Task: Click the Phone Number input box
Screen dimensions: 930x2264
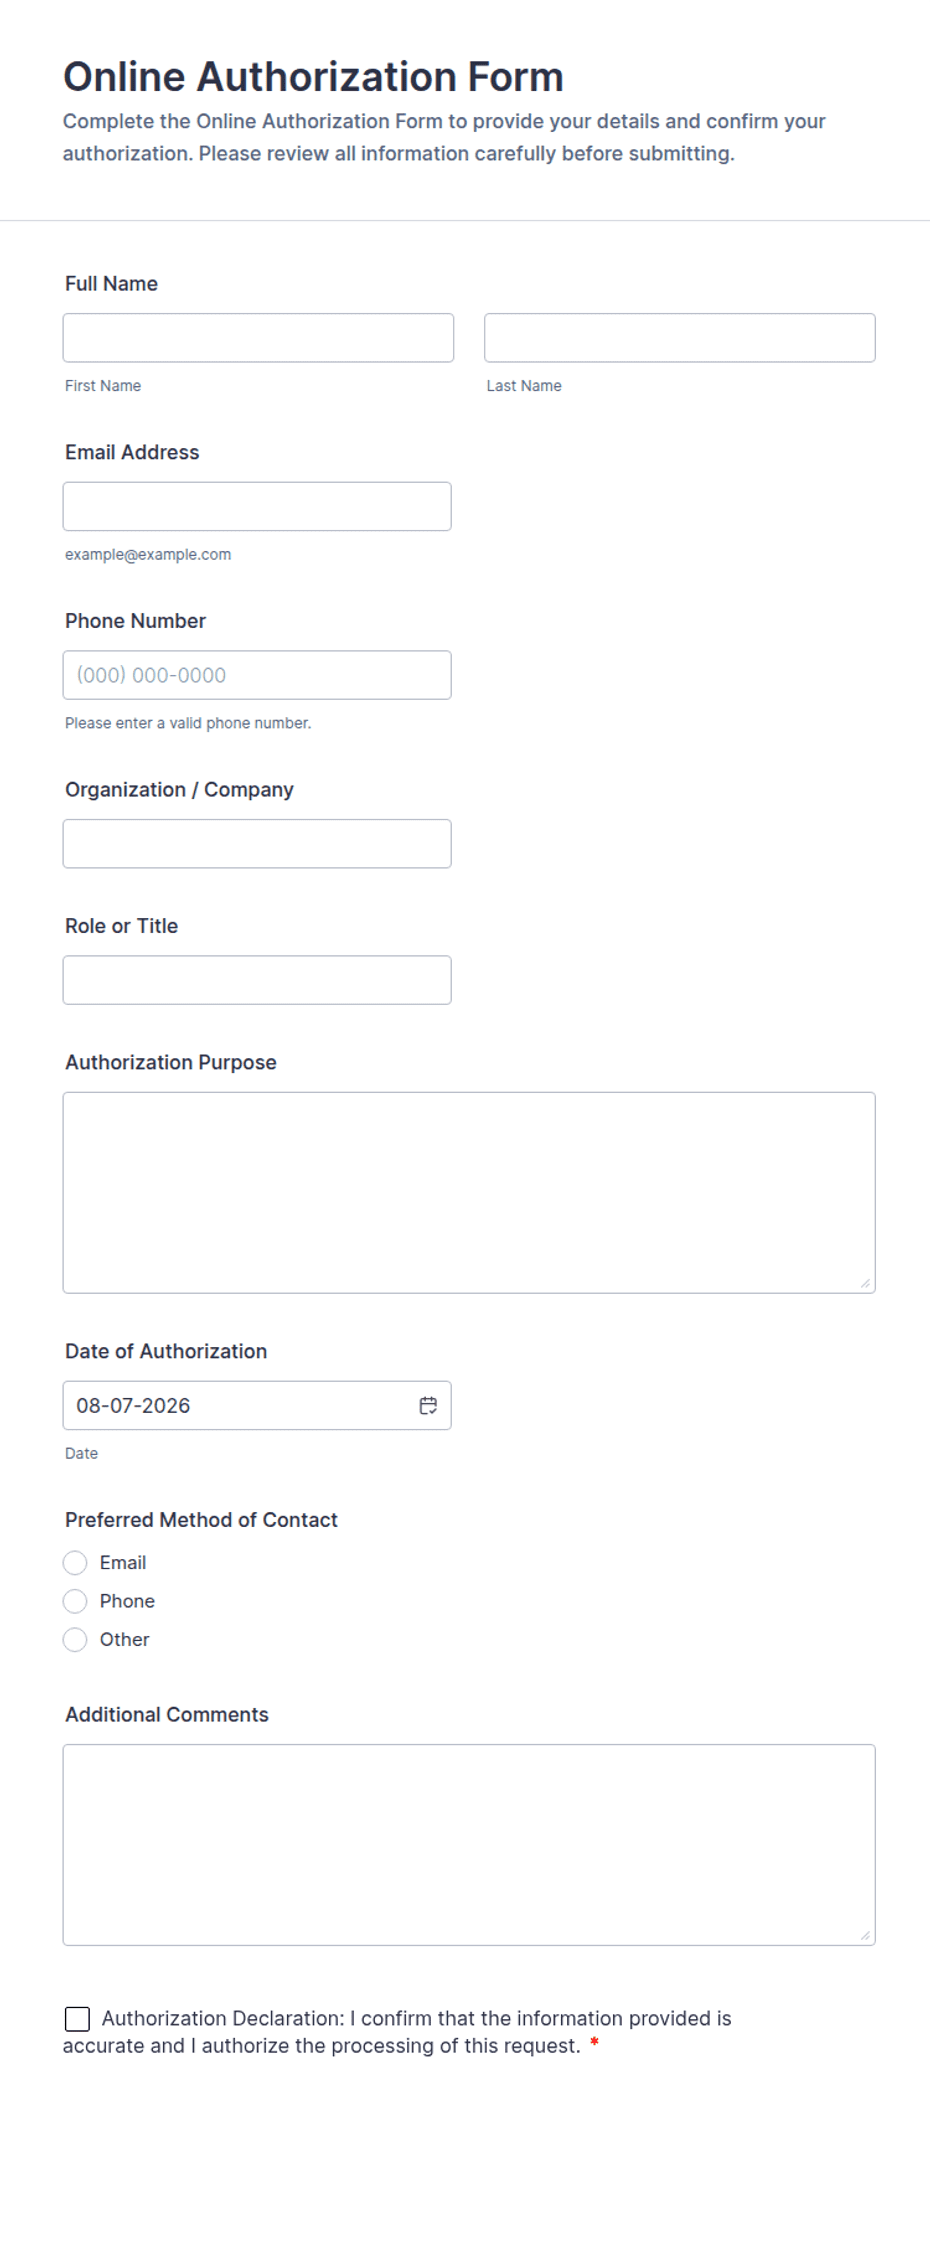Action: (x=257, y=675)
